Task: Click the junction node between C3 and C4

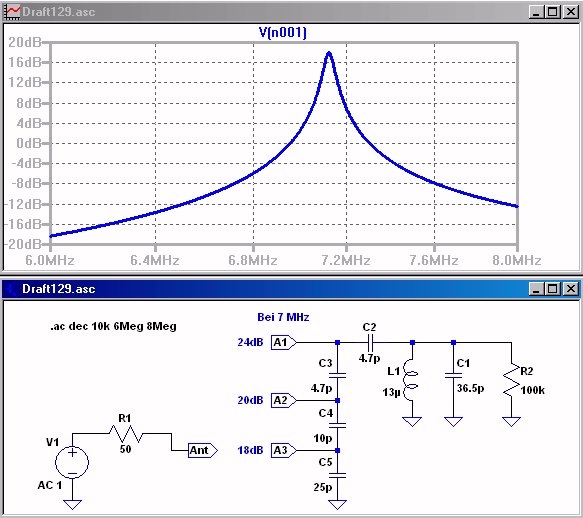Action: pyautogui.click(x=337, y=400)
